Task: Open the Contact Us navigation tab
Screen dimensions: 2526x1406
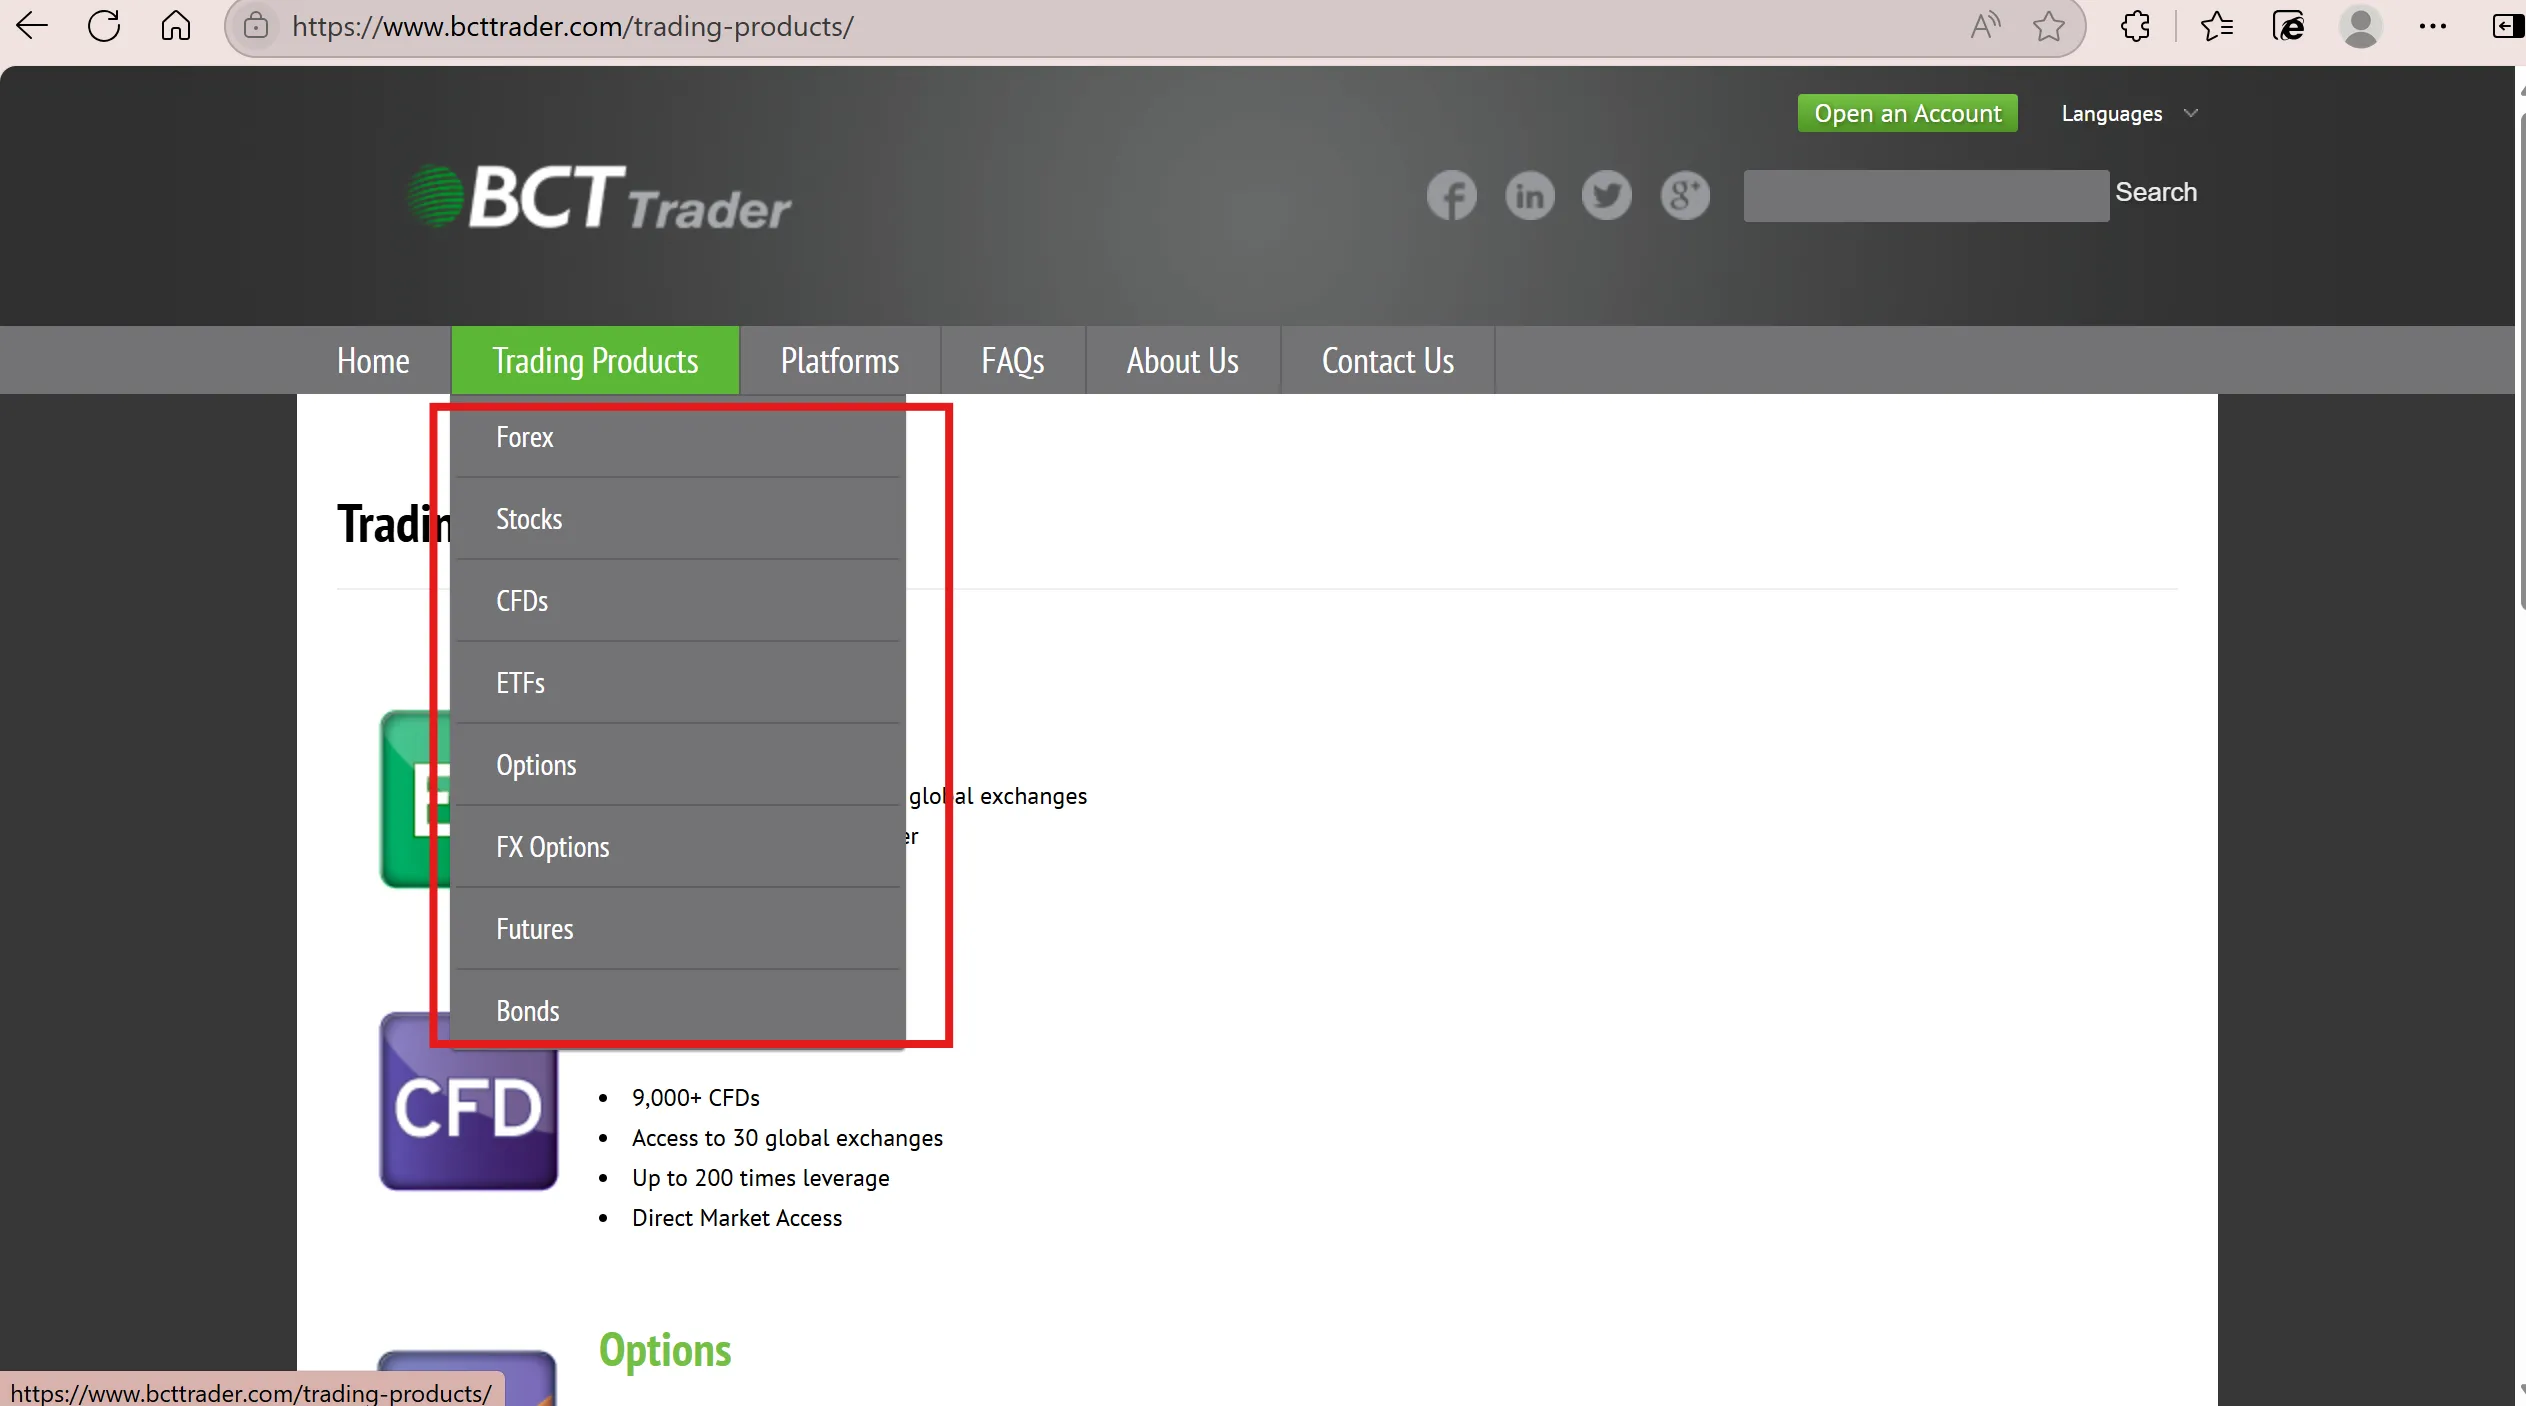Action: pyautogui.click(x=1388, y=360)
